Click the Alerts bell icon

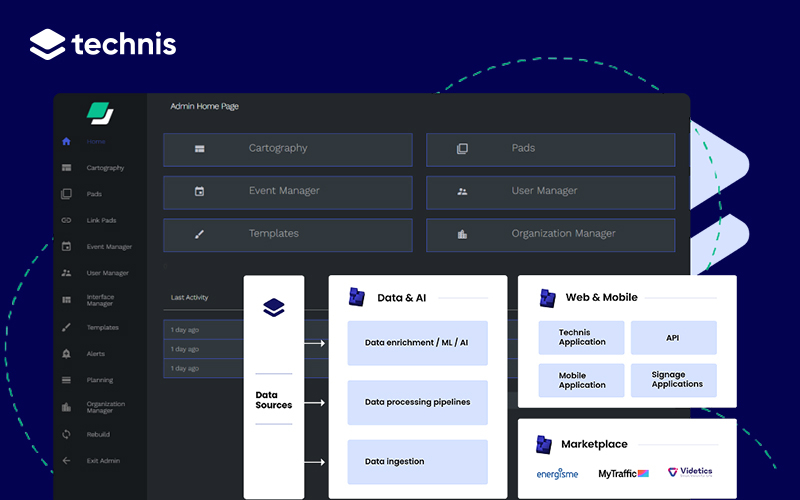(x=66, y=354)
